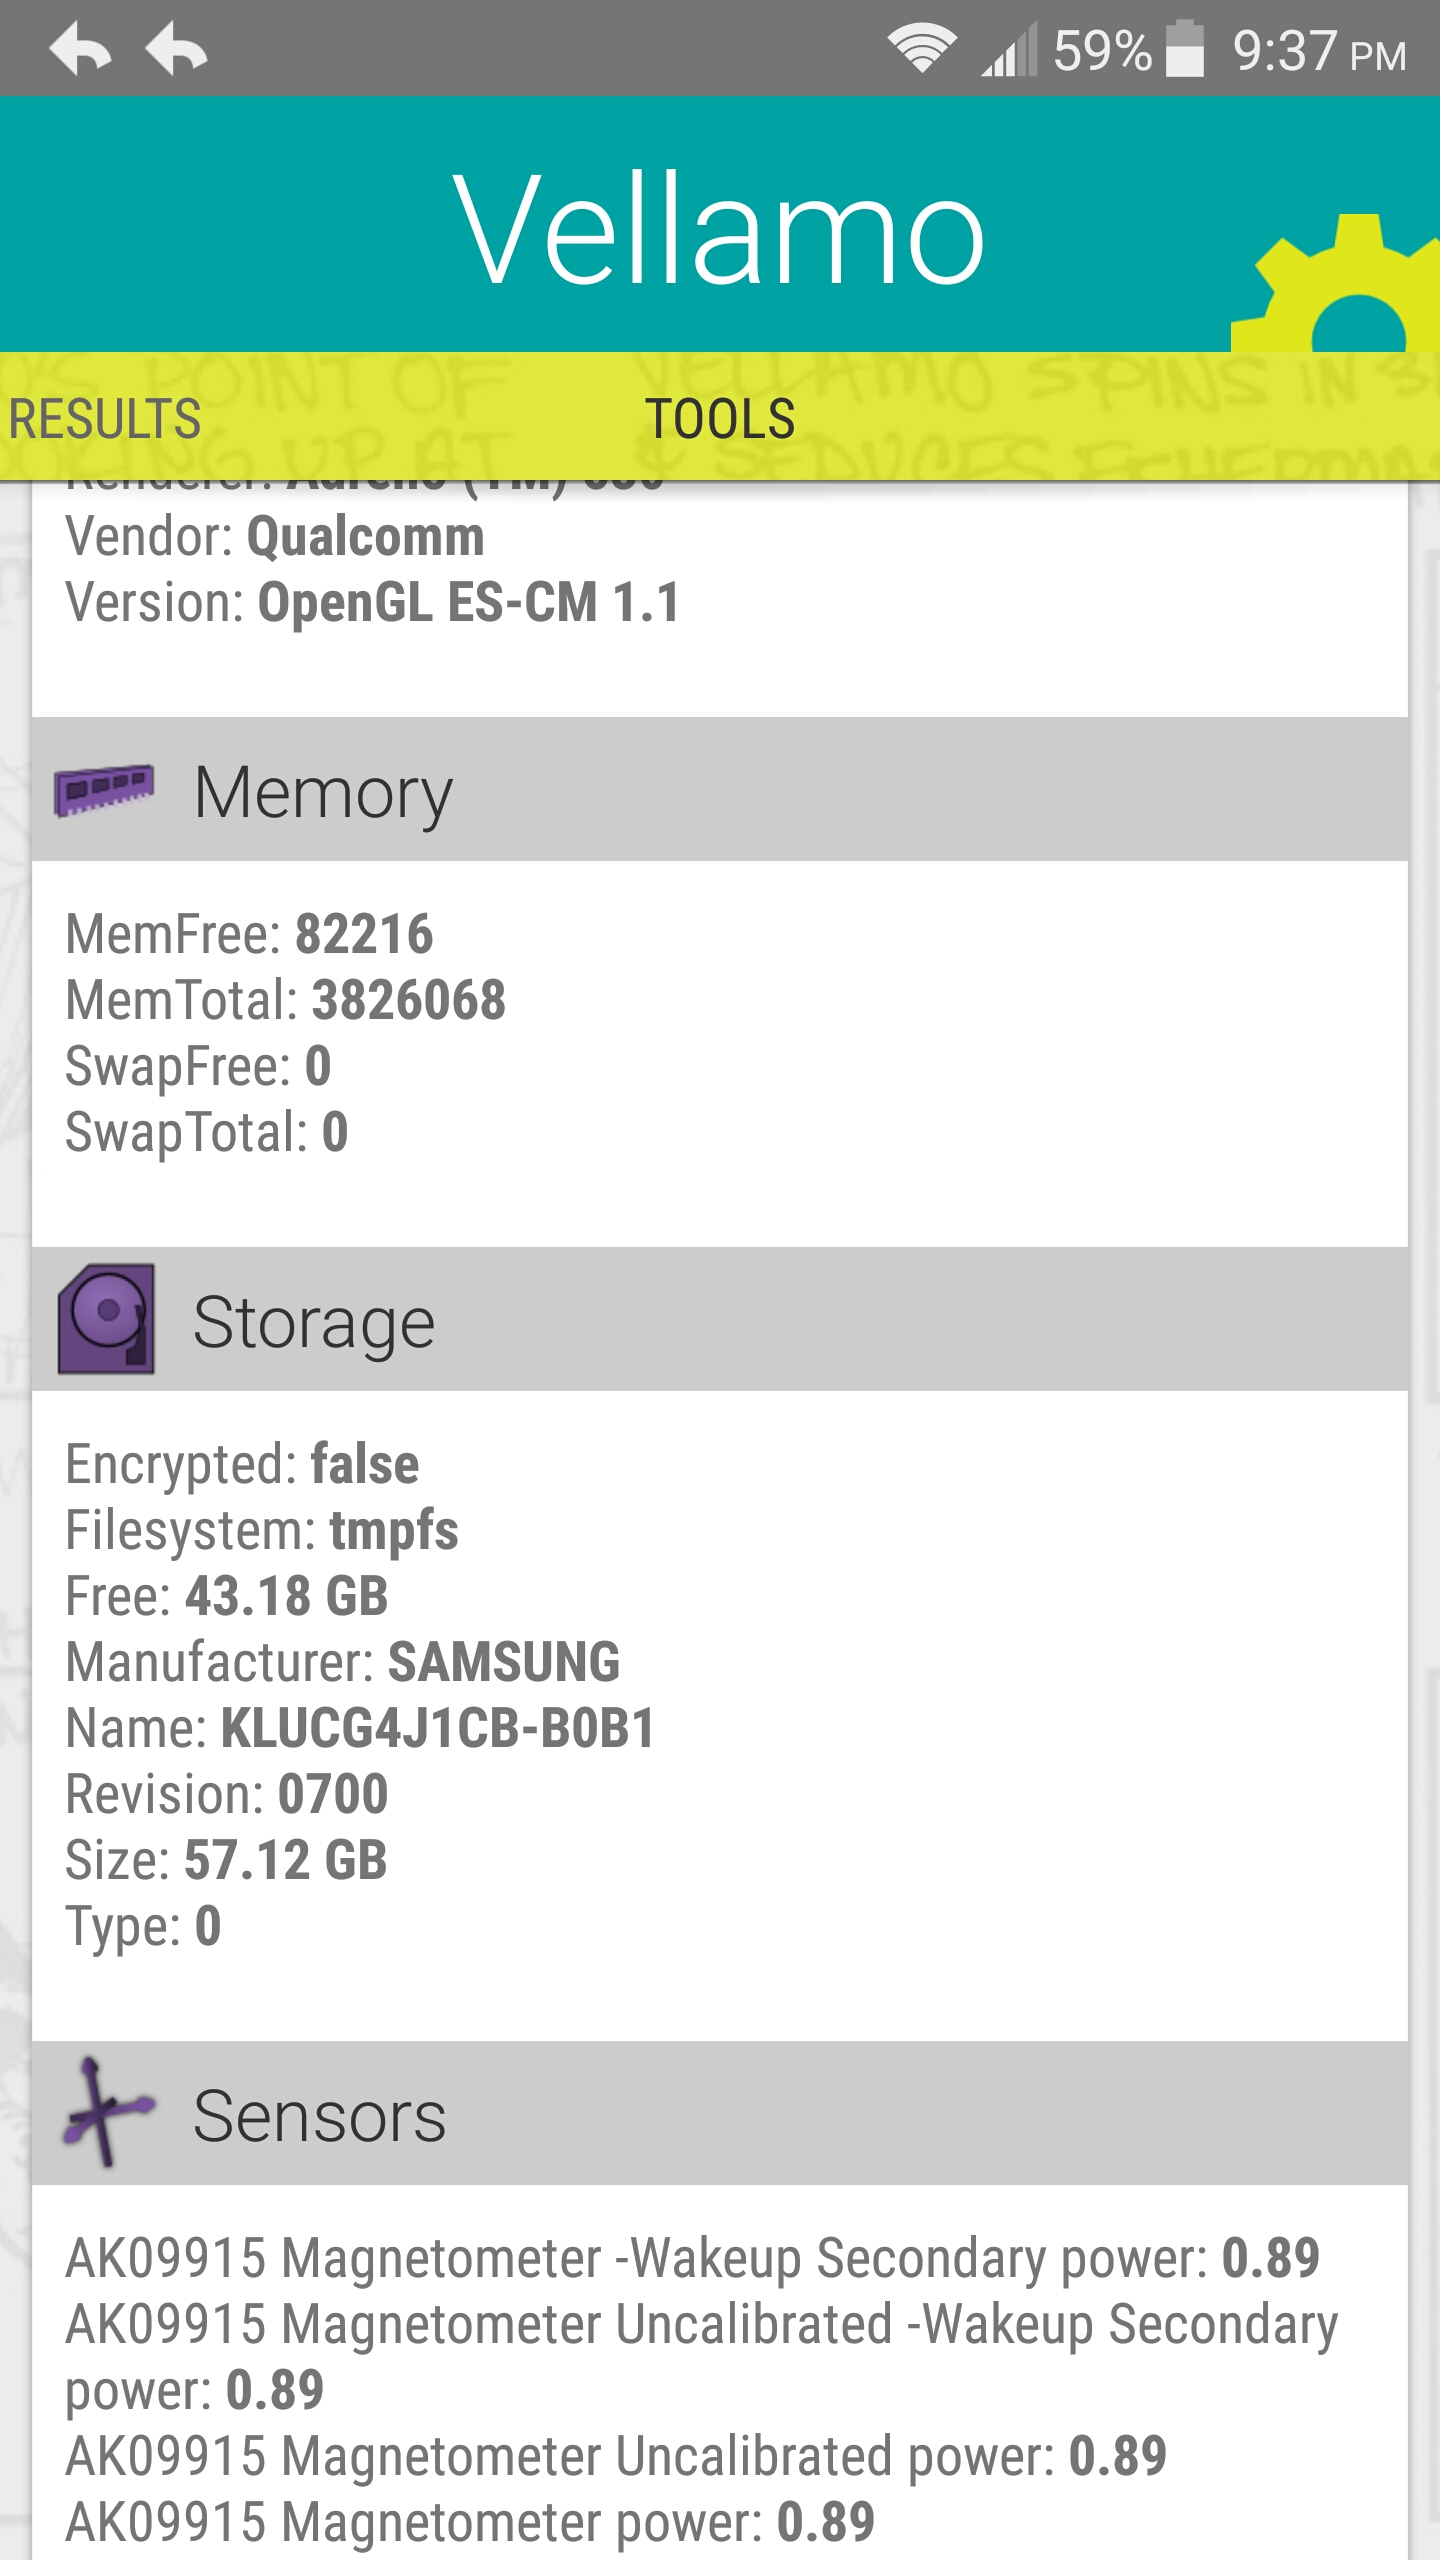This screenshot has height=2560, width=1440.
Task: Tap the second back arrow icon
Action: coord(176,50)
